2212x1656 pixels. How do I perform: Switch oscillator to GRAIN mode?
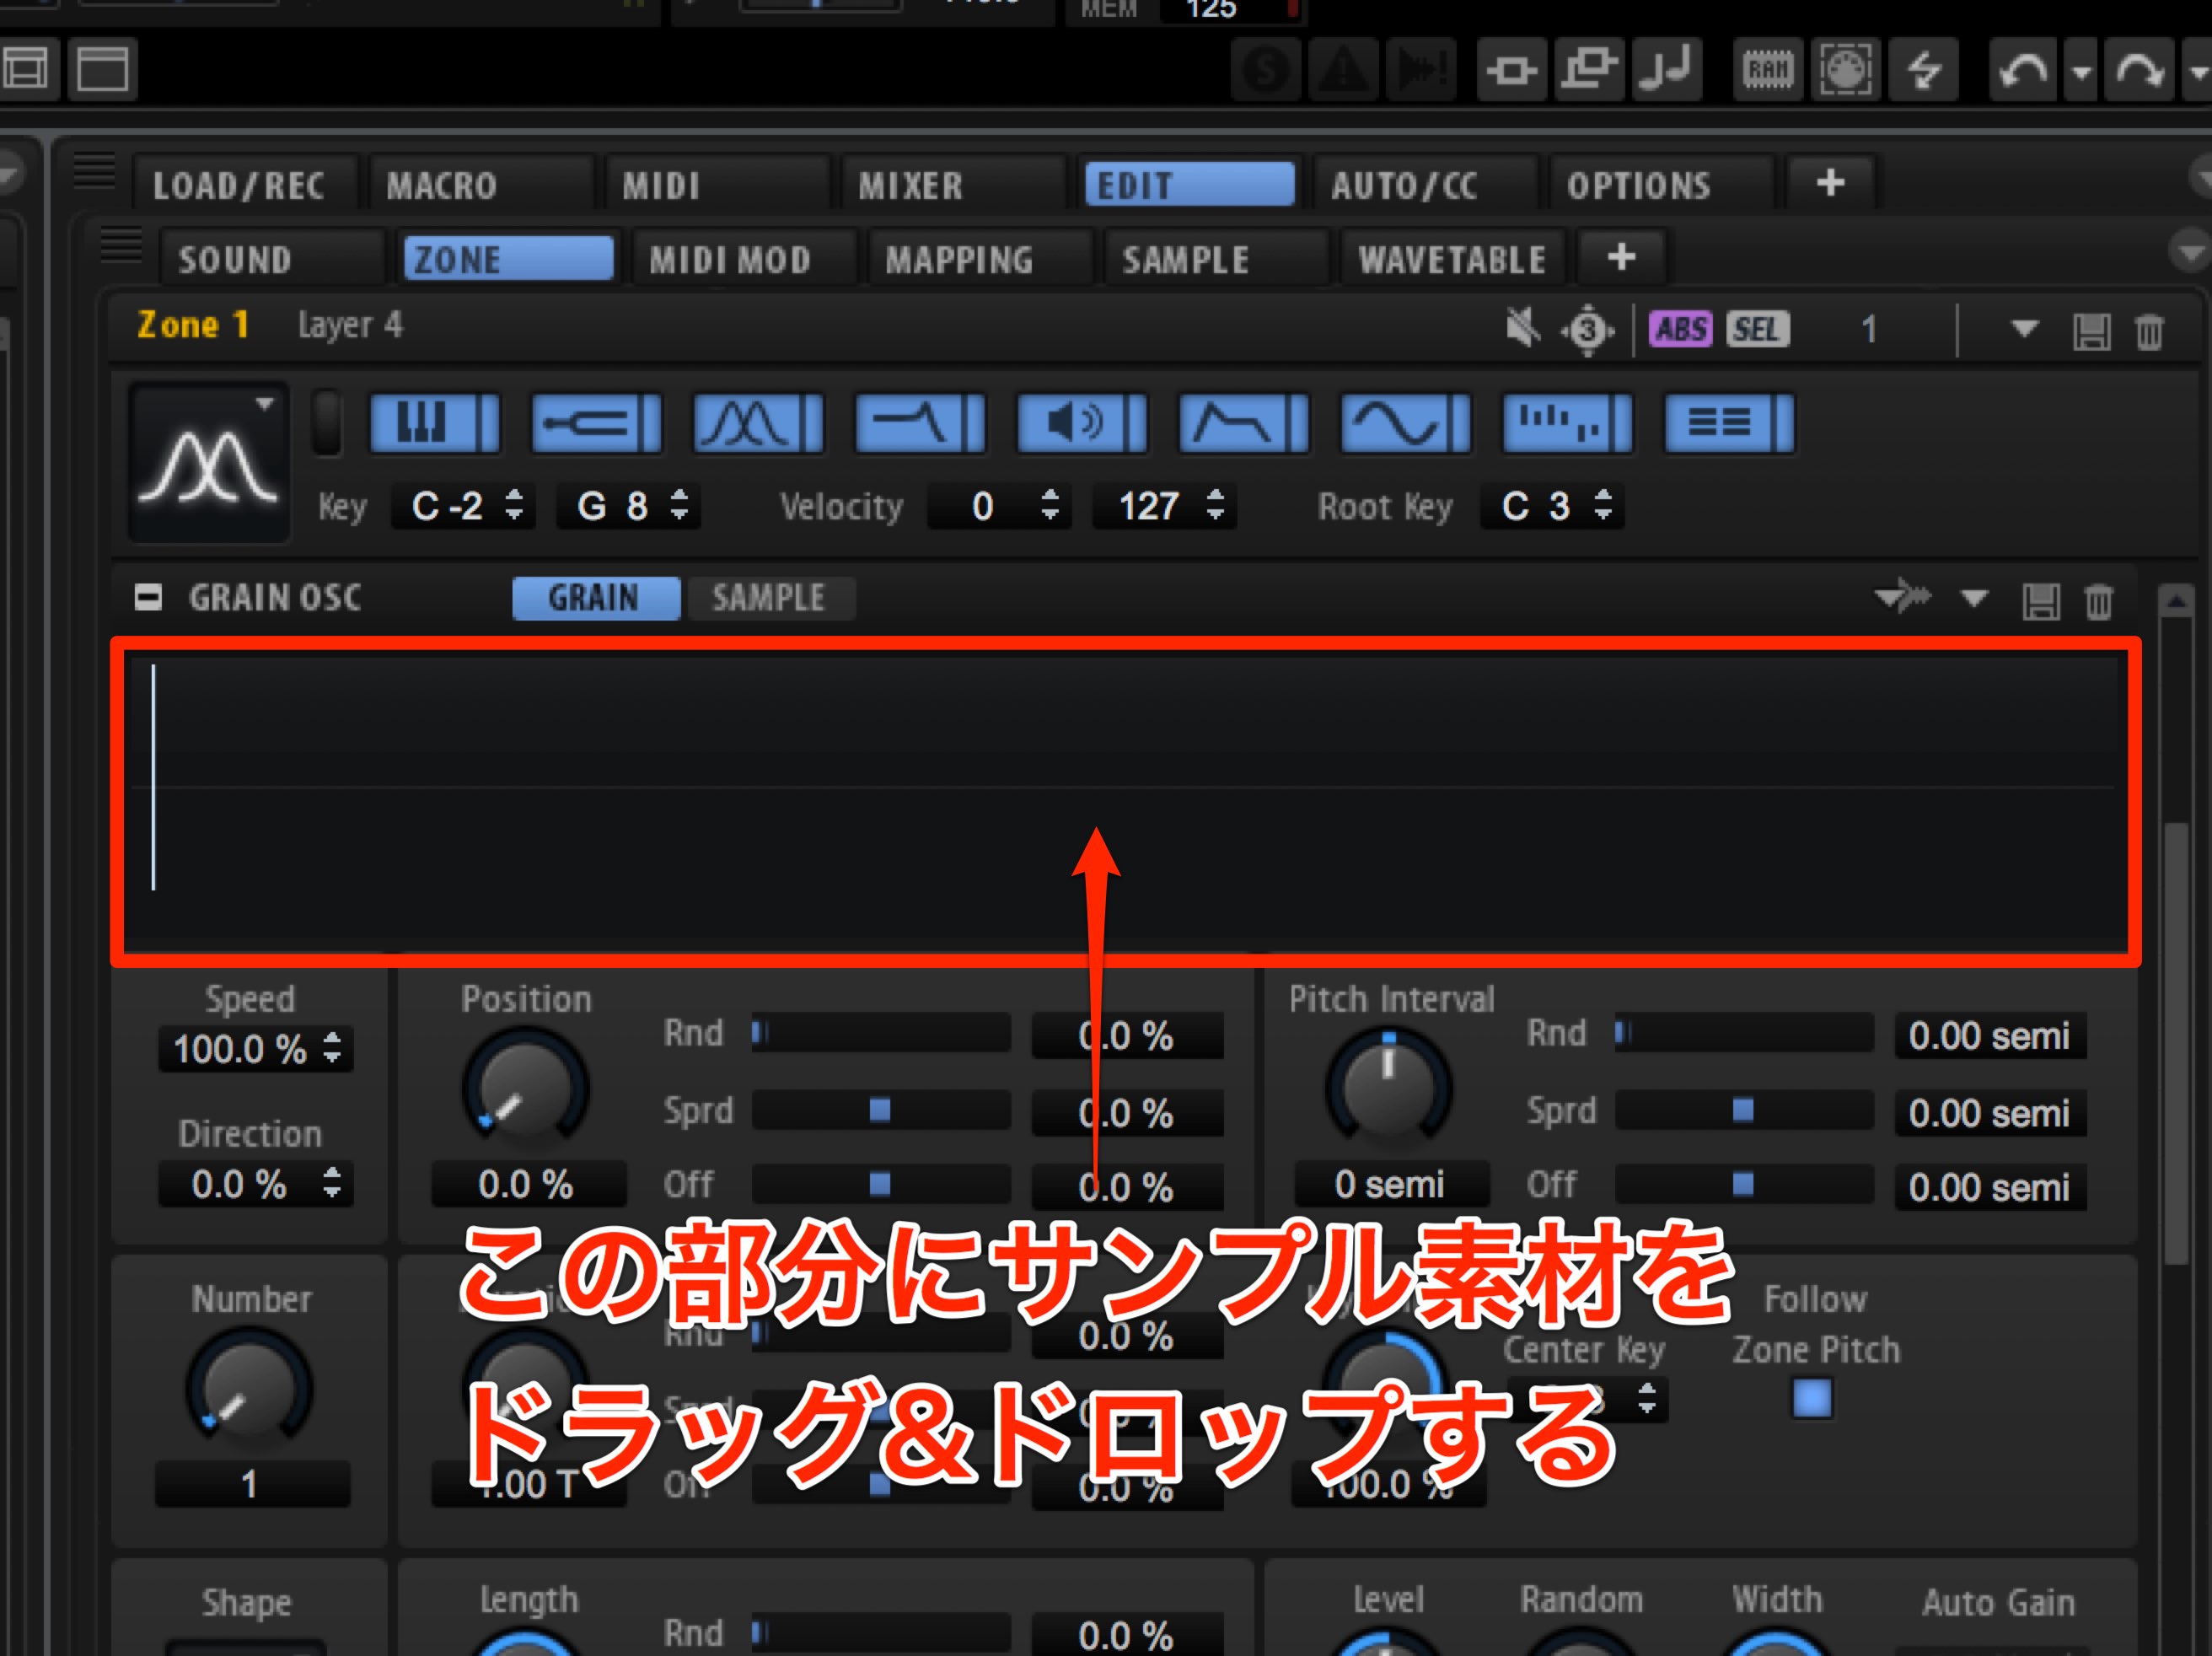595,598
